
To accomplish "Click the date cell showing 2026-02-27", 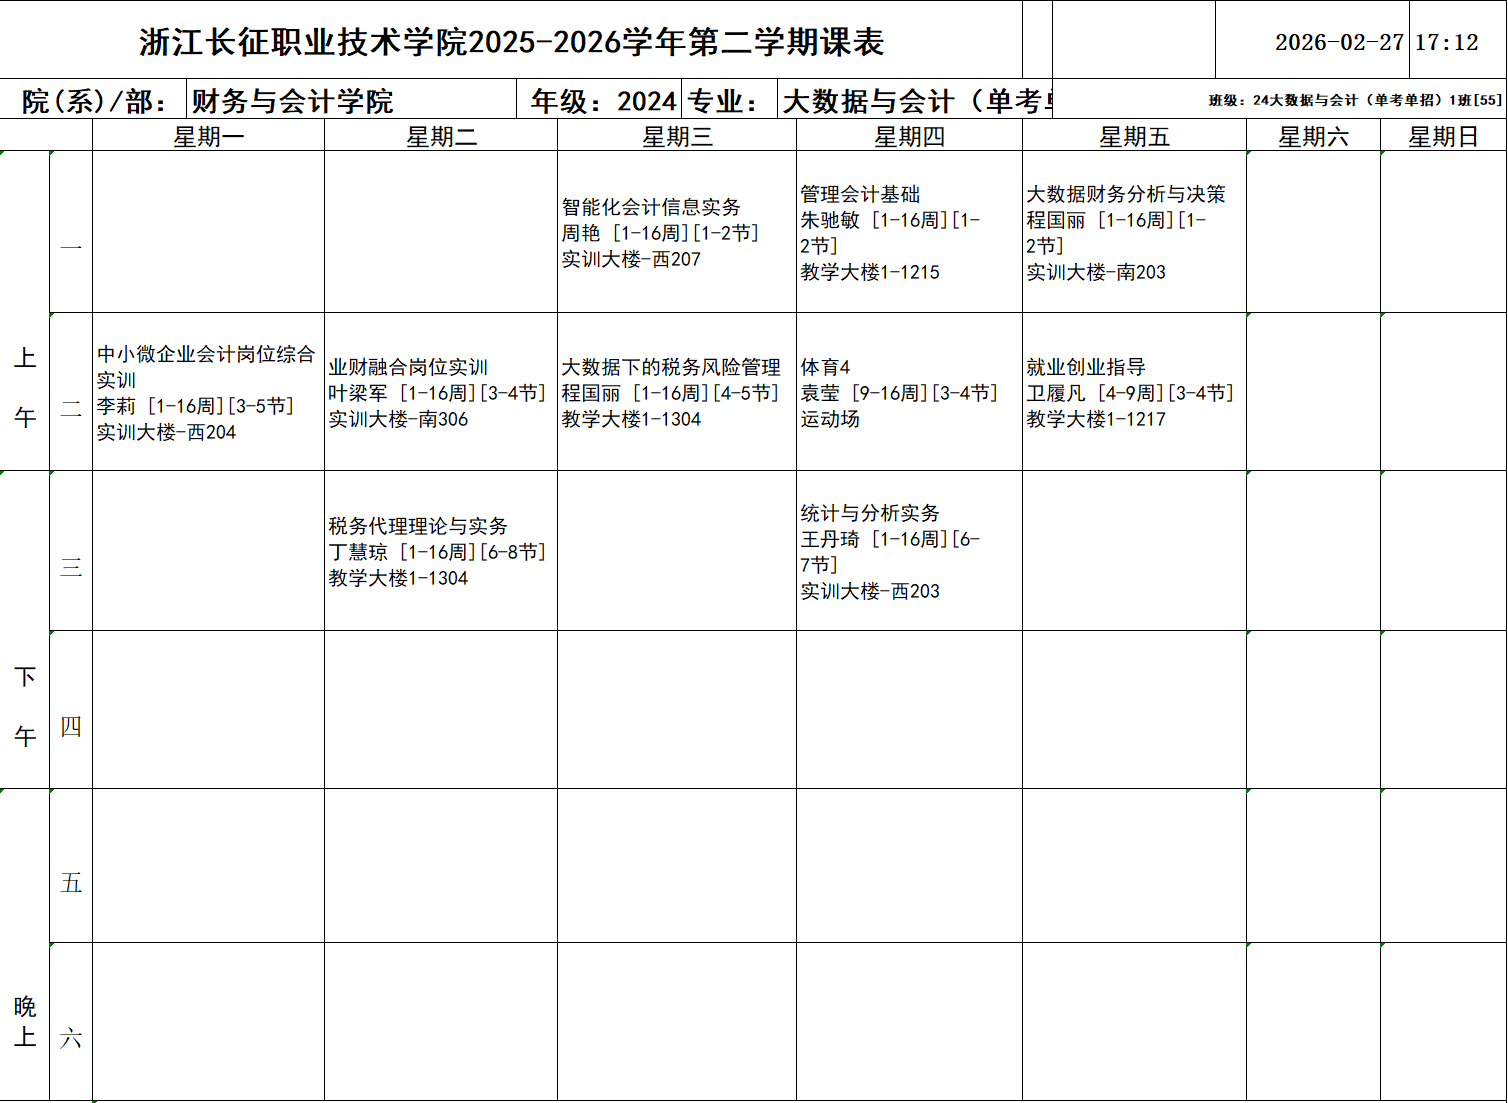I will point(1338,42).
